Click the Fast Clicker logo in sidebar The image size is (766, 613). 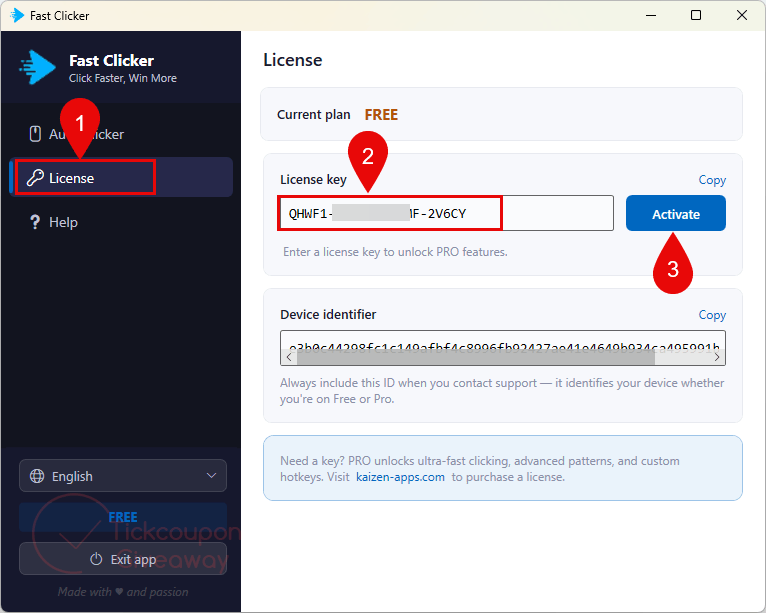(37, 67)
